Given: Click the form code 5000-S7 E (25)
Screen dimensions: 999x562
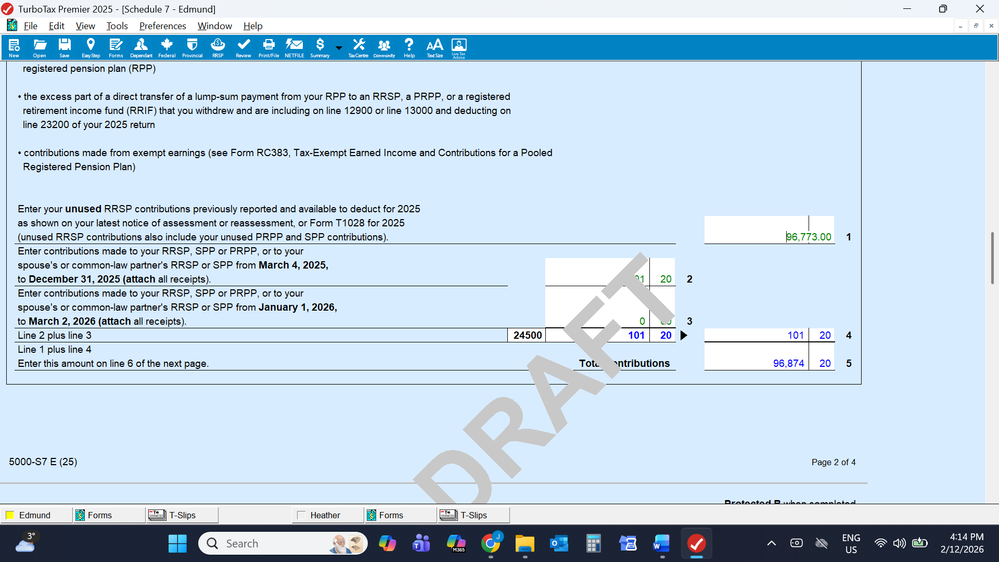Looking at the screenshot, I should pyautogui.click(x=43, y=461).
